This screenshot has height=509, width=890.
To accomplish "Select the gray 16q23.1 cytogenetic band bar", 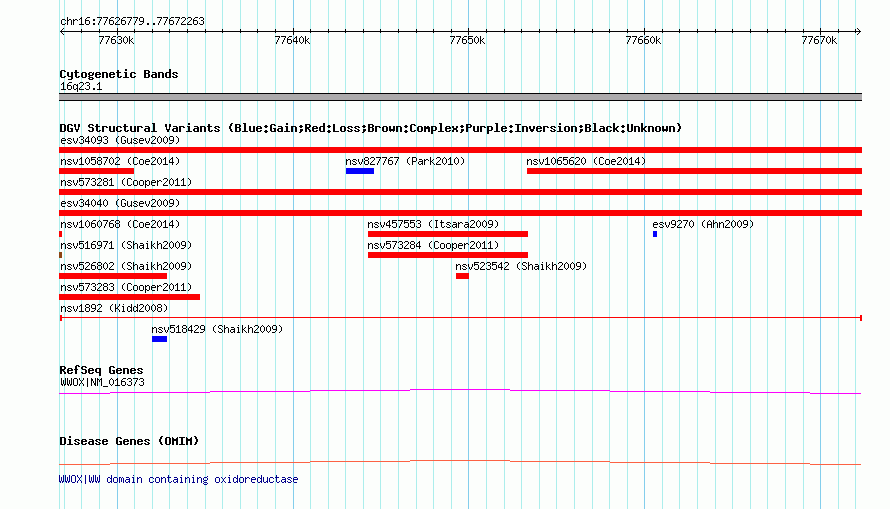I will pos(460,97).
